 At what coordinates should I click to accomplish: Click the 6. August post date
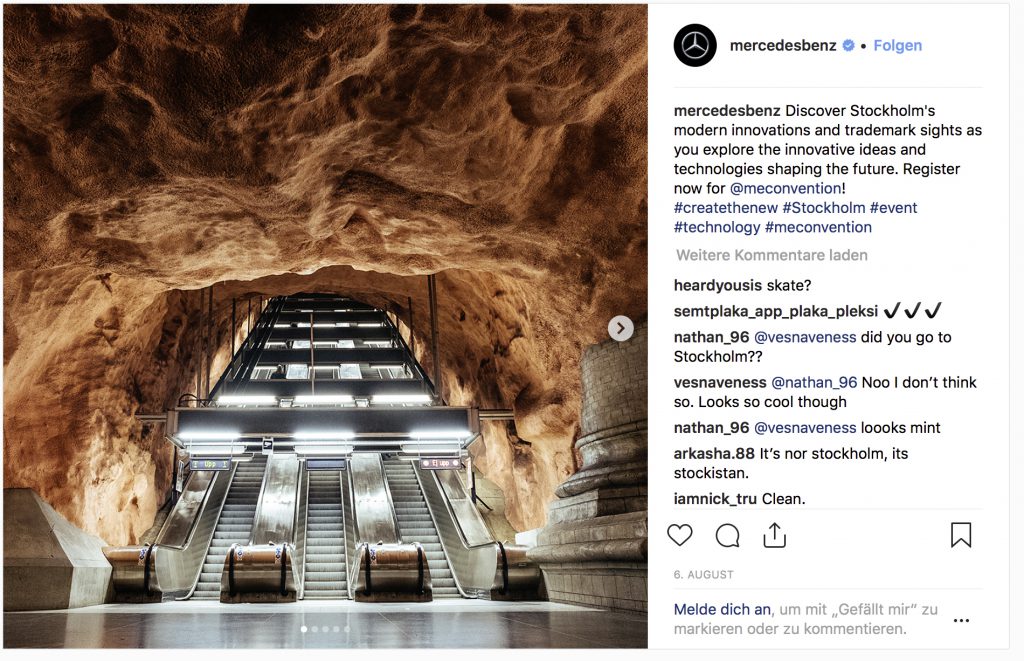(x=703, y=575)
